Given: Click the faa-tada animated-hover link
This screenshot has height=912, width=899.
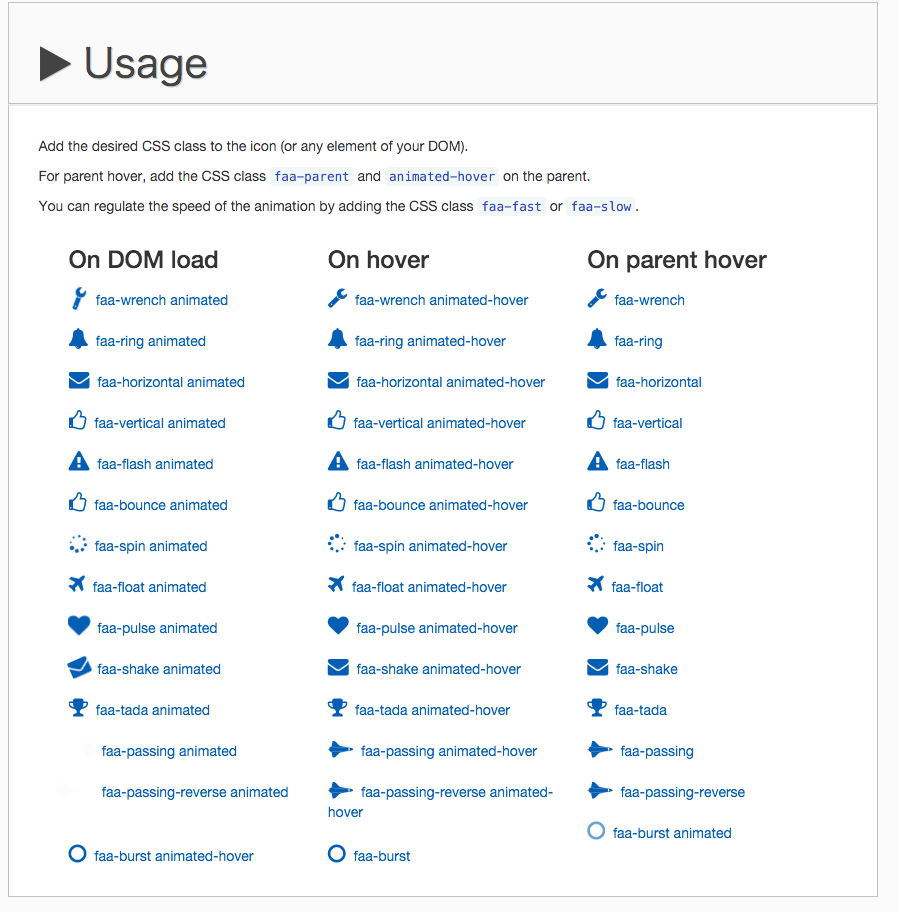Looking at the screenshot, I should pyautogui.click(x=432, y=710).
